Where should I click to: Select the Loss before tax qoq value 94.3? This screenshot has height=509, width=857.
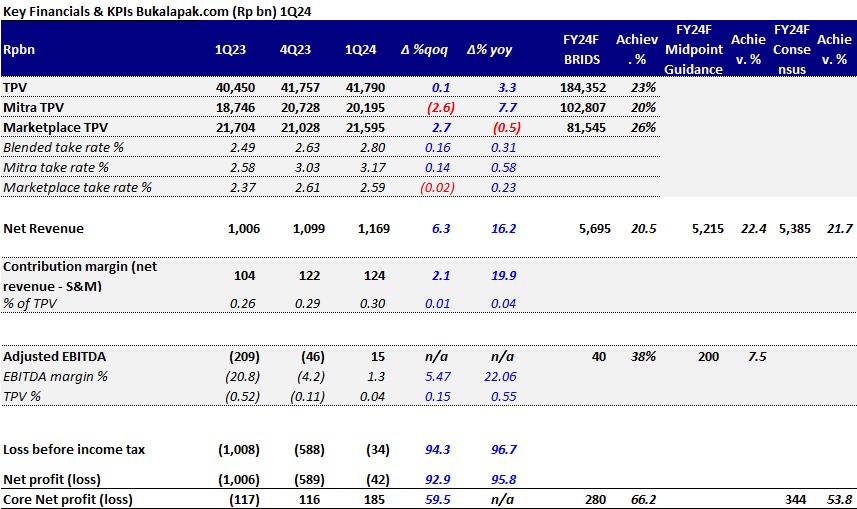tap(438, 449)
